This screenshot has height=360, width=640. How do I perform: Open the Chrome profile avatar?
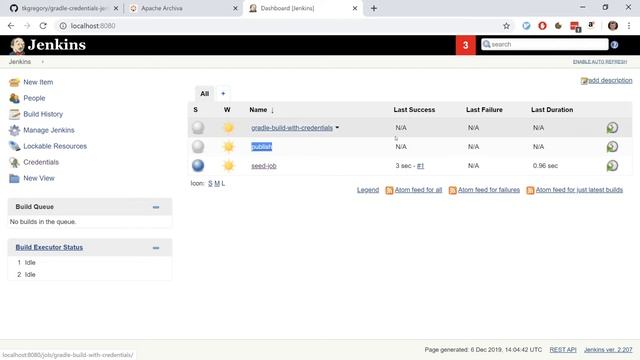coord(613,26)
